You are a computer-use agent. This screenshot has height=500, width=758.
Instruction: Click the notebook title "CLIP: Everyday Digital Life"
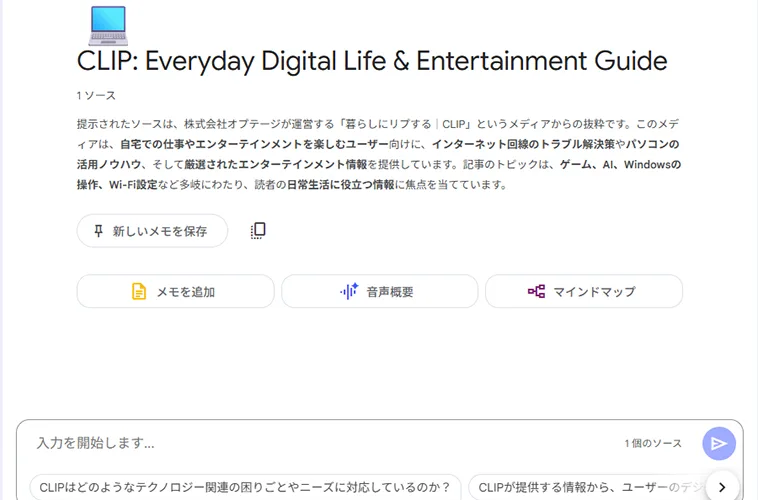click(x=371, y=61)
